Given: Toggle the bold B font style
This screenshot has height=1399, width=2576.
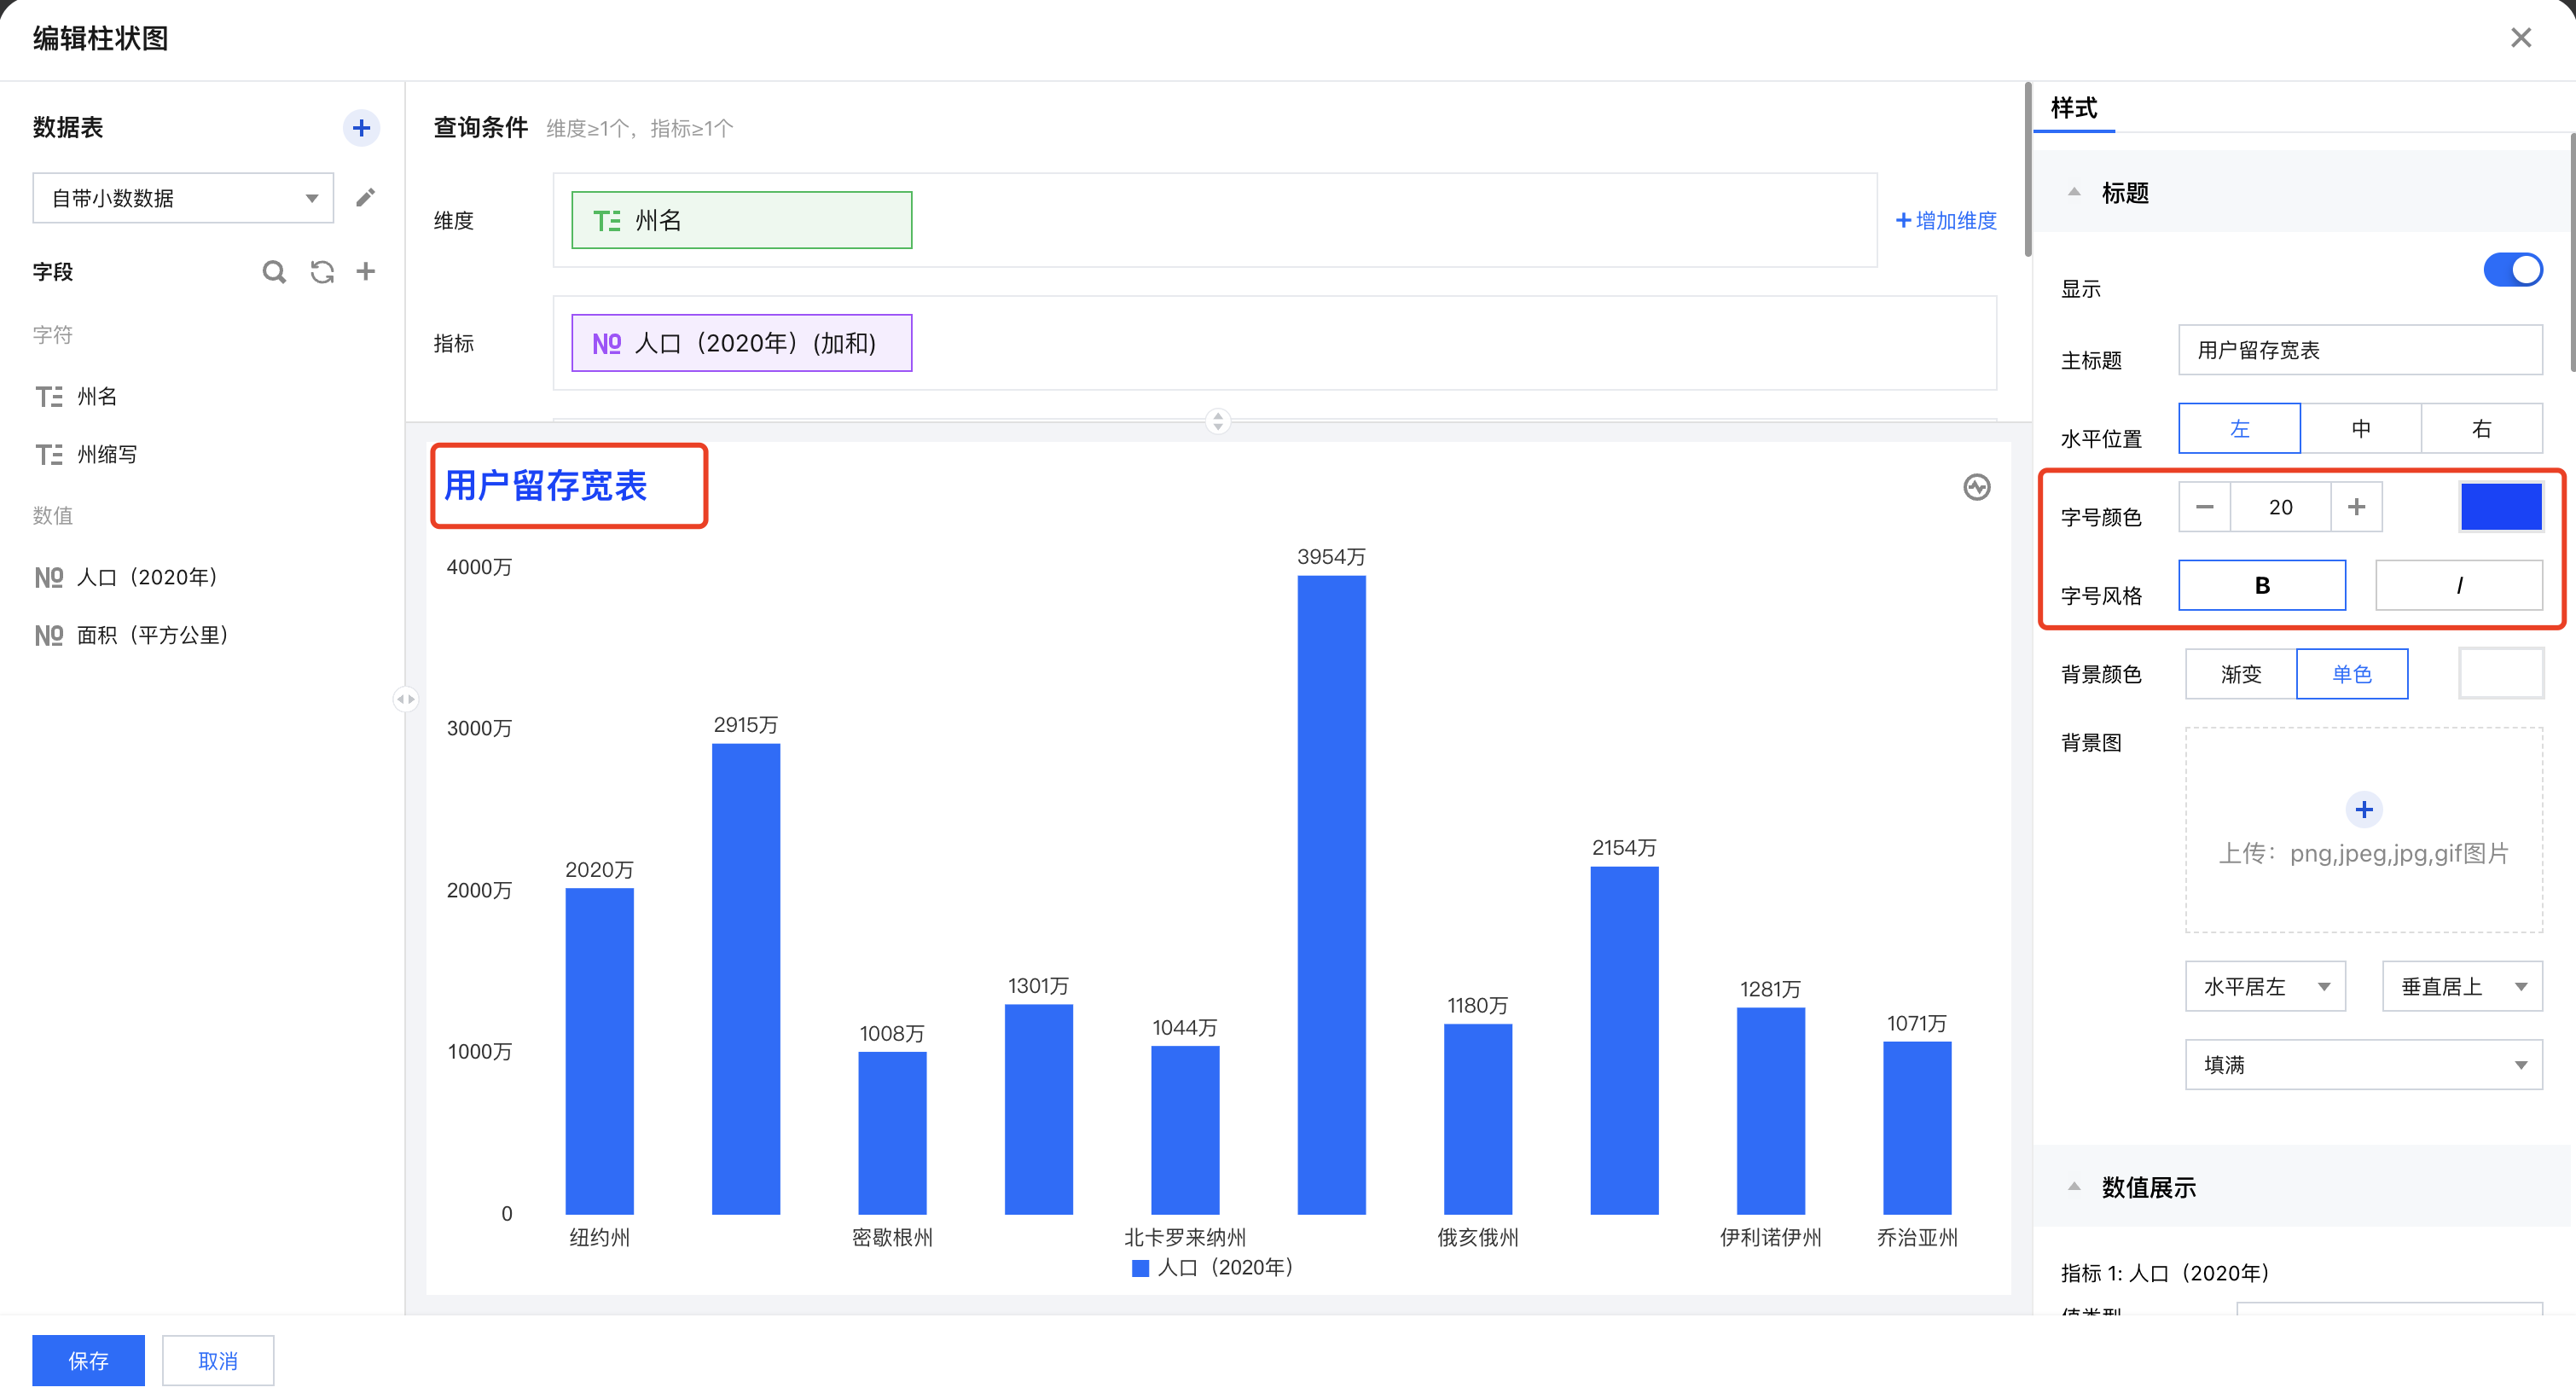Looking at the screenshot, I should point(2261,586).
